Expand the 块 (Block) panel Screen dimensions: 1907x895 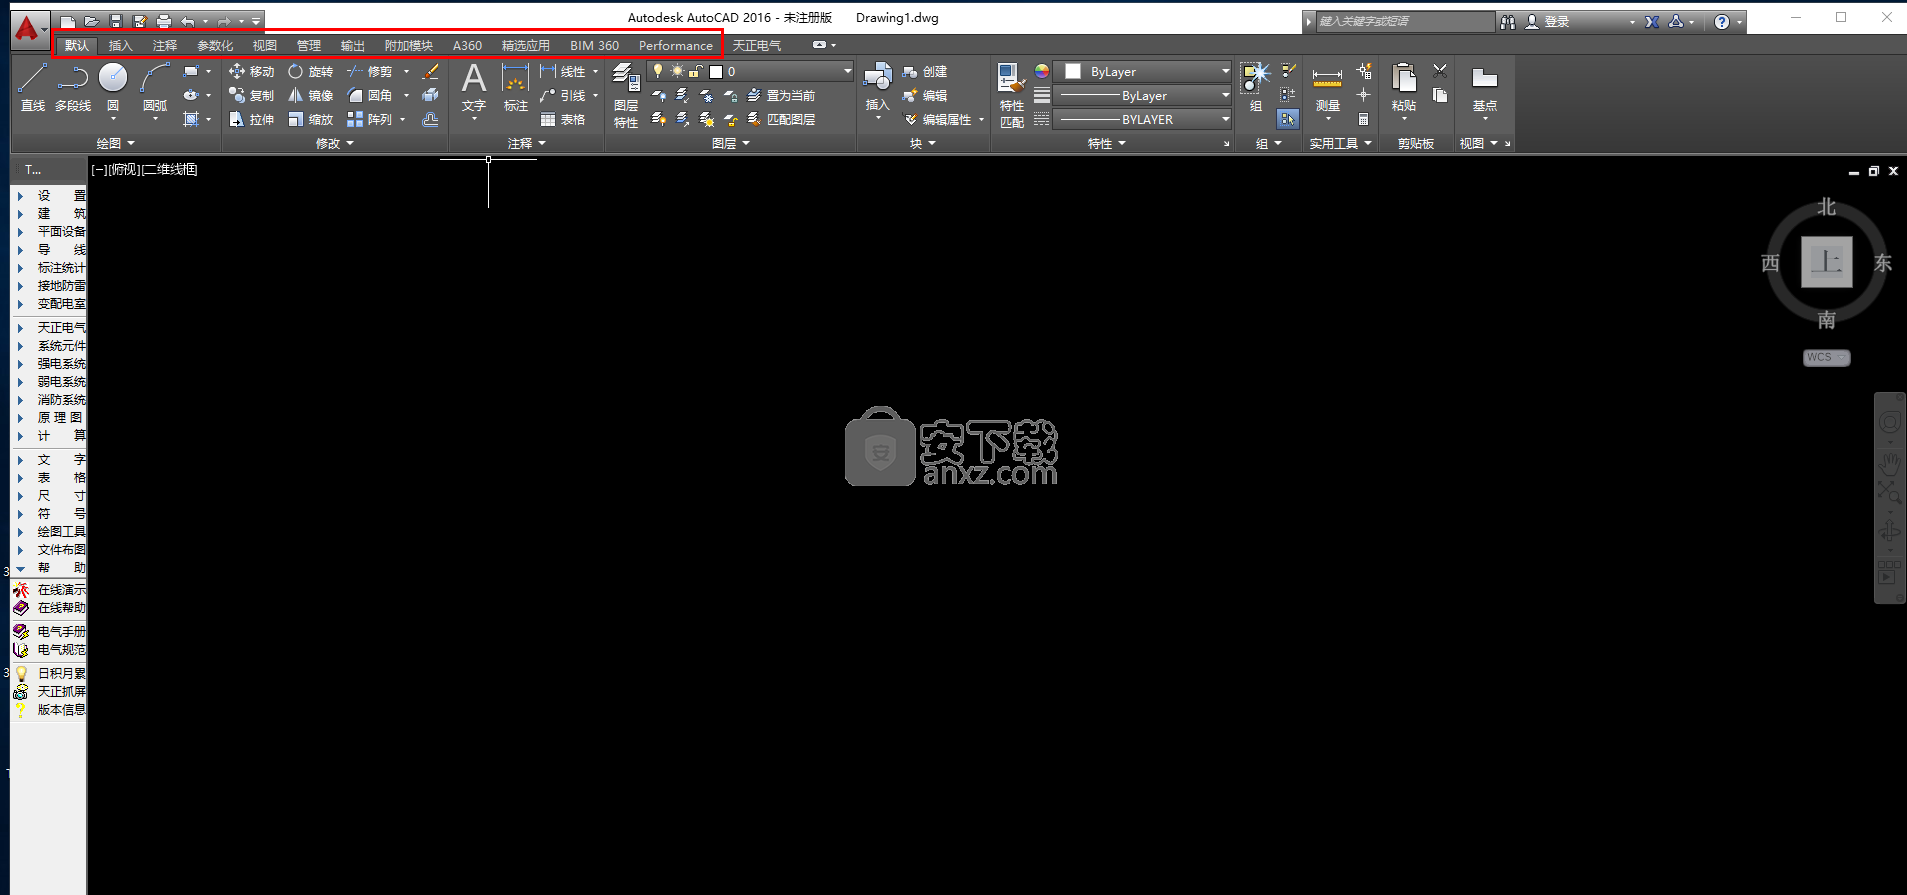click(x=923, y=144)
